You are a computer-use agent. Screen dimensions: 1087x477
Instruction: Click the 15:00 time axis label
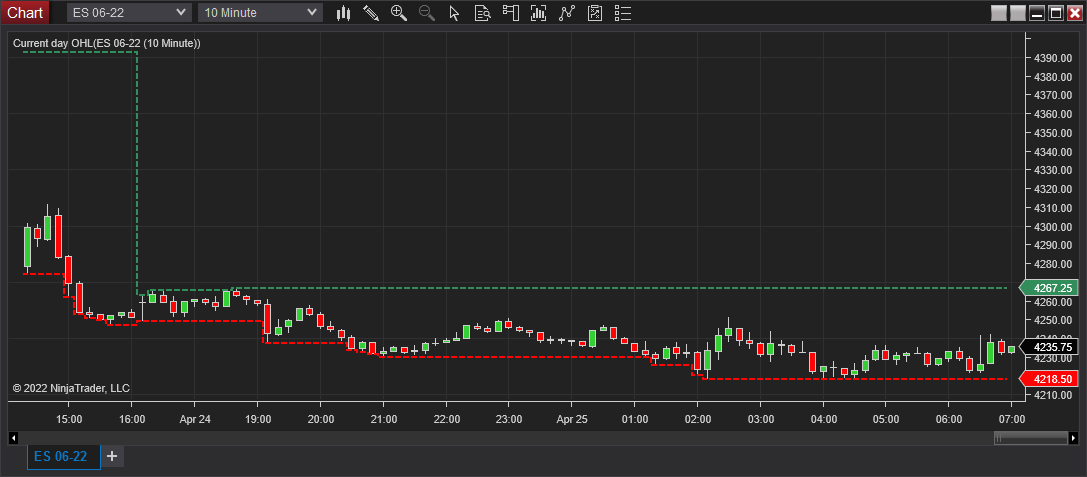69,419
